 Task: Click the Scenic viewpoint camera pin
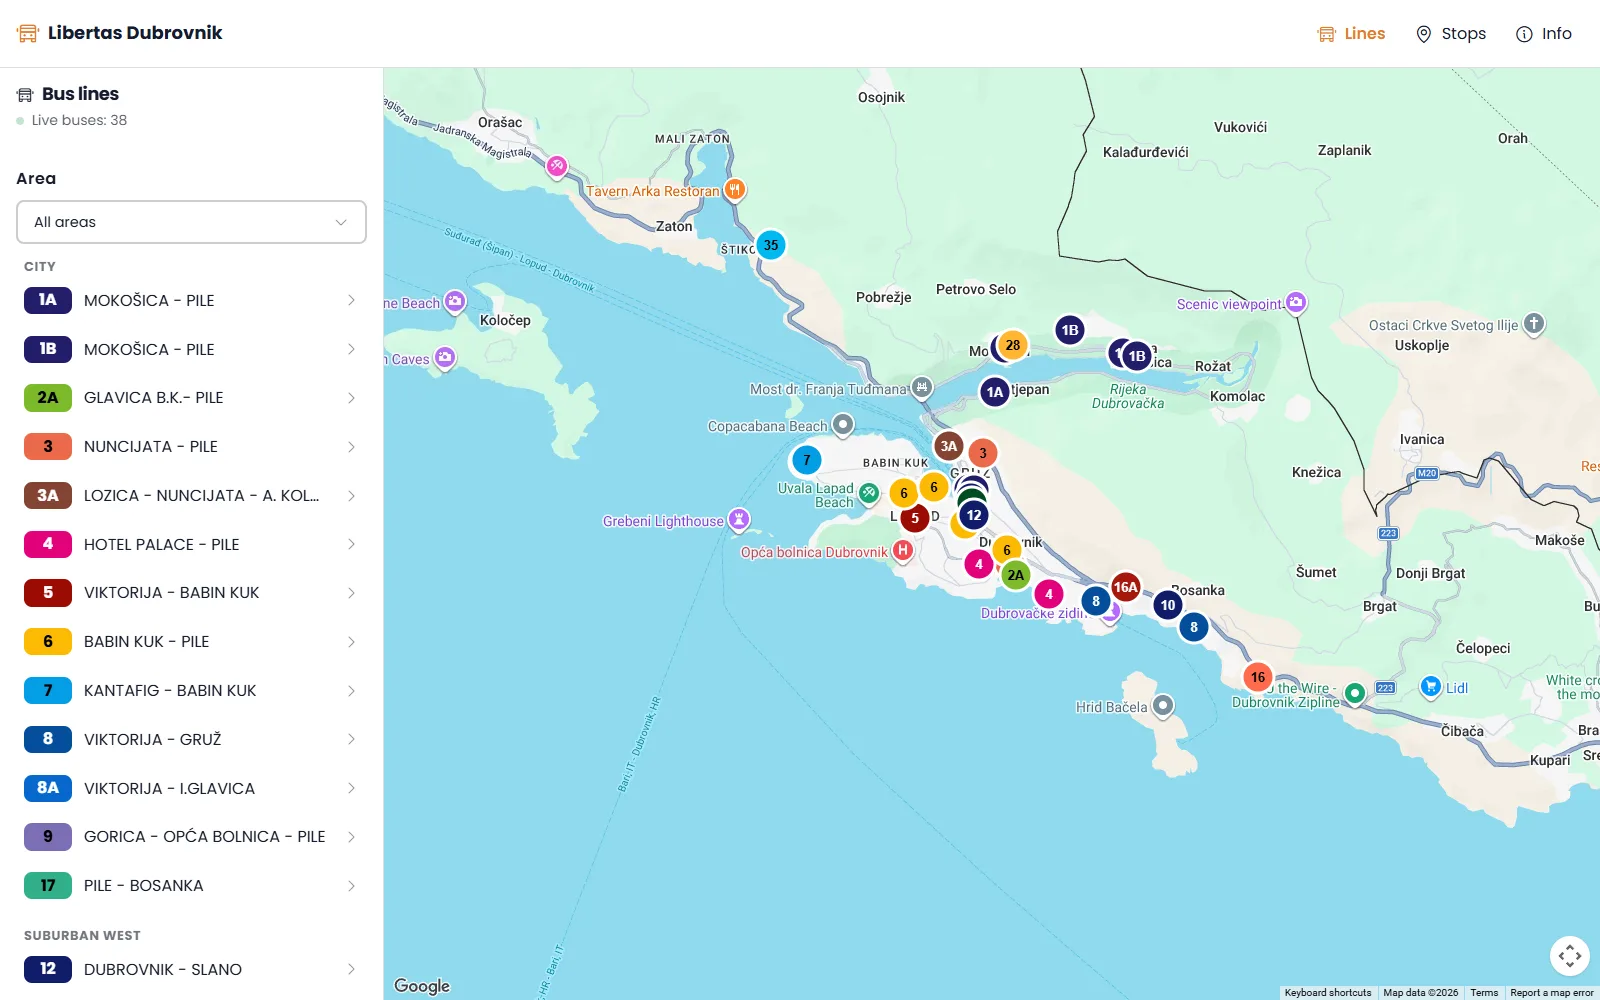pyautogui.click(x=1296, y=302)
